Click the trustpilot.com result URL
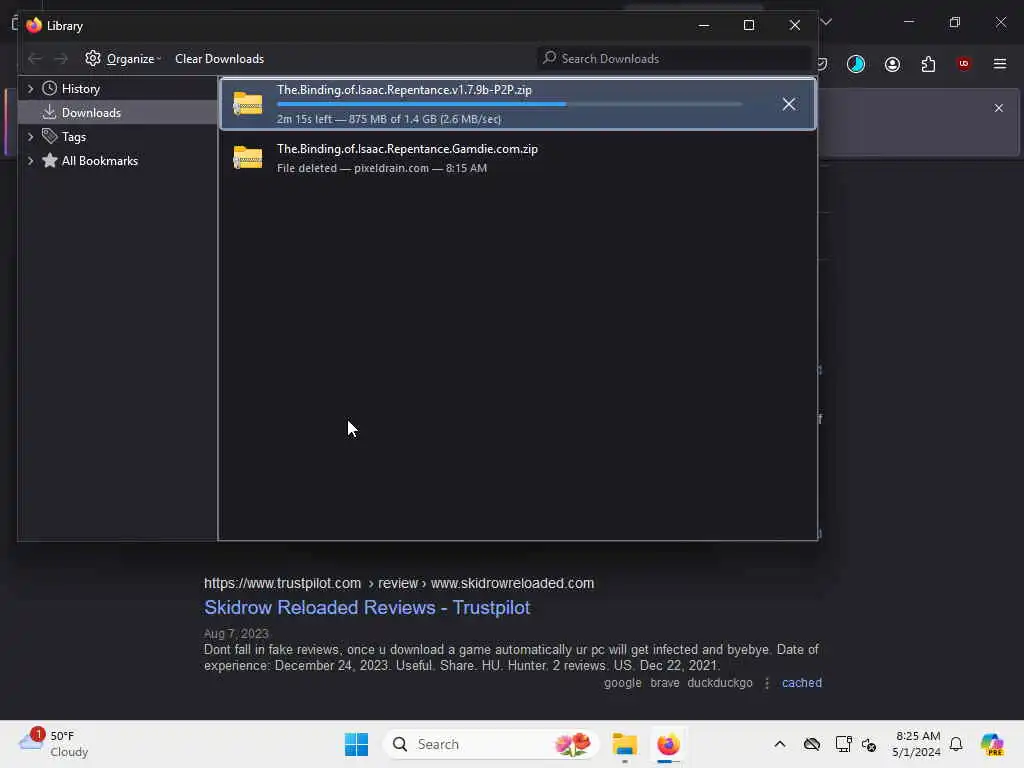The image size is (1024, 768). click(x=399, y=583)
